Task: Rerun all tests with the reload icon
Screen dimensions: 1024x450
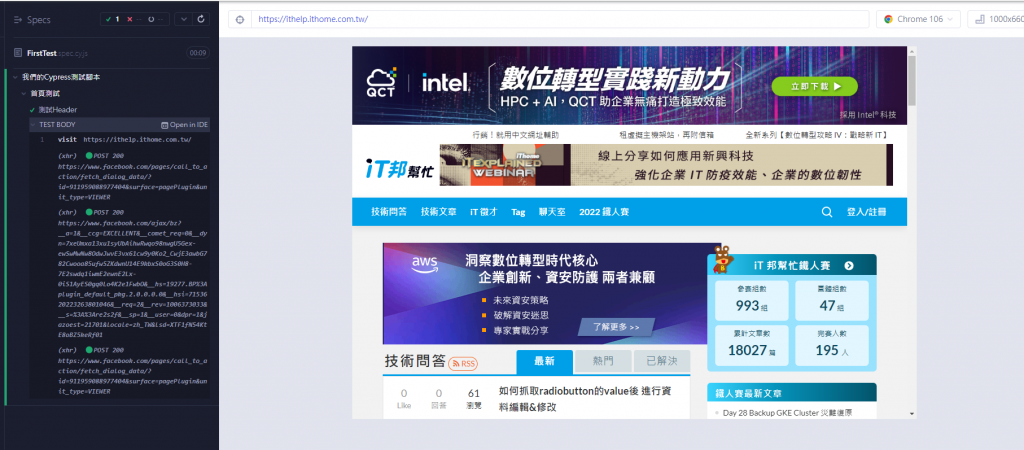Action: click(x=201, y=20)
